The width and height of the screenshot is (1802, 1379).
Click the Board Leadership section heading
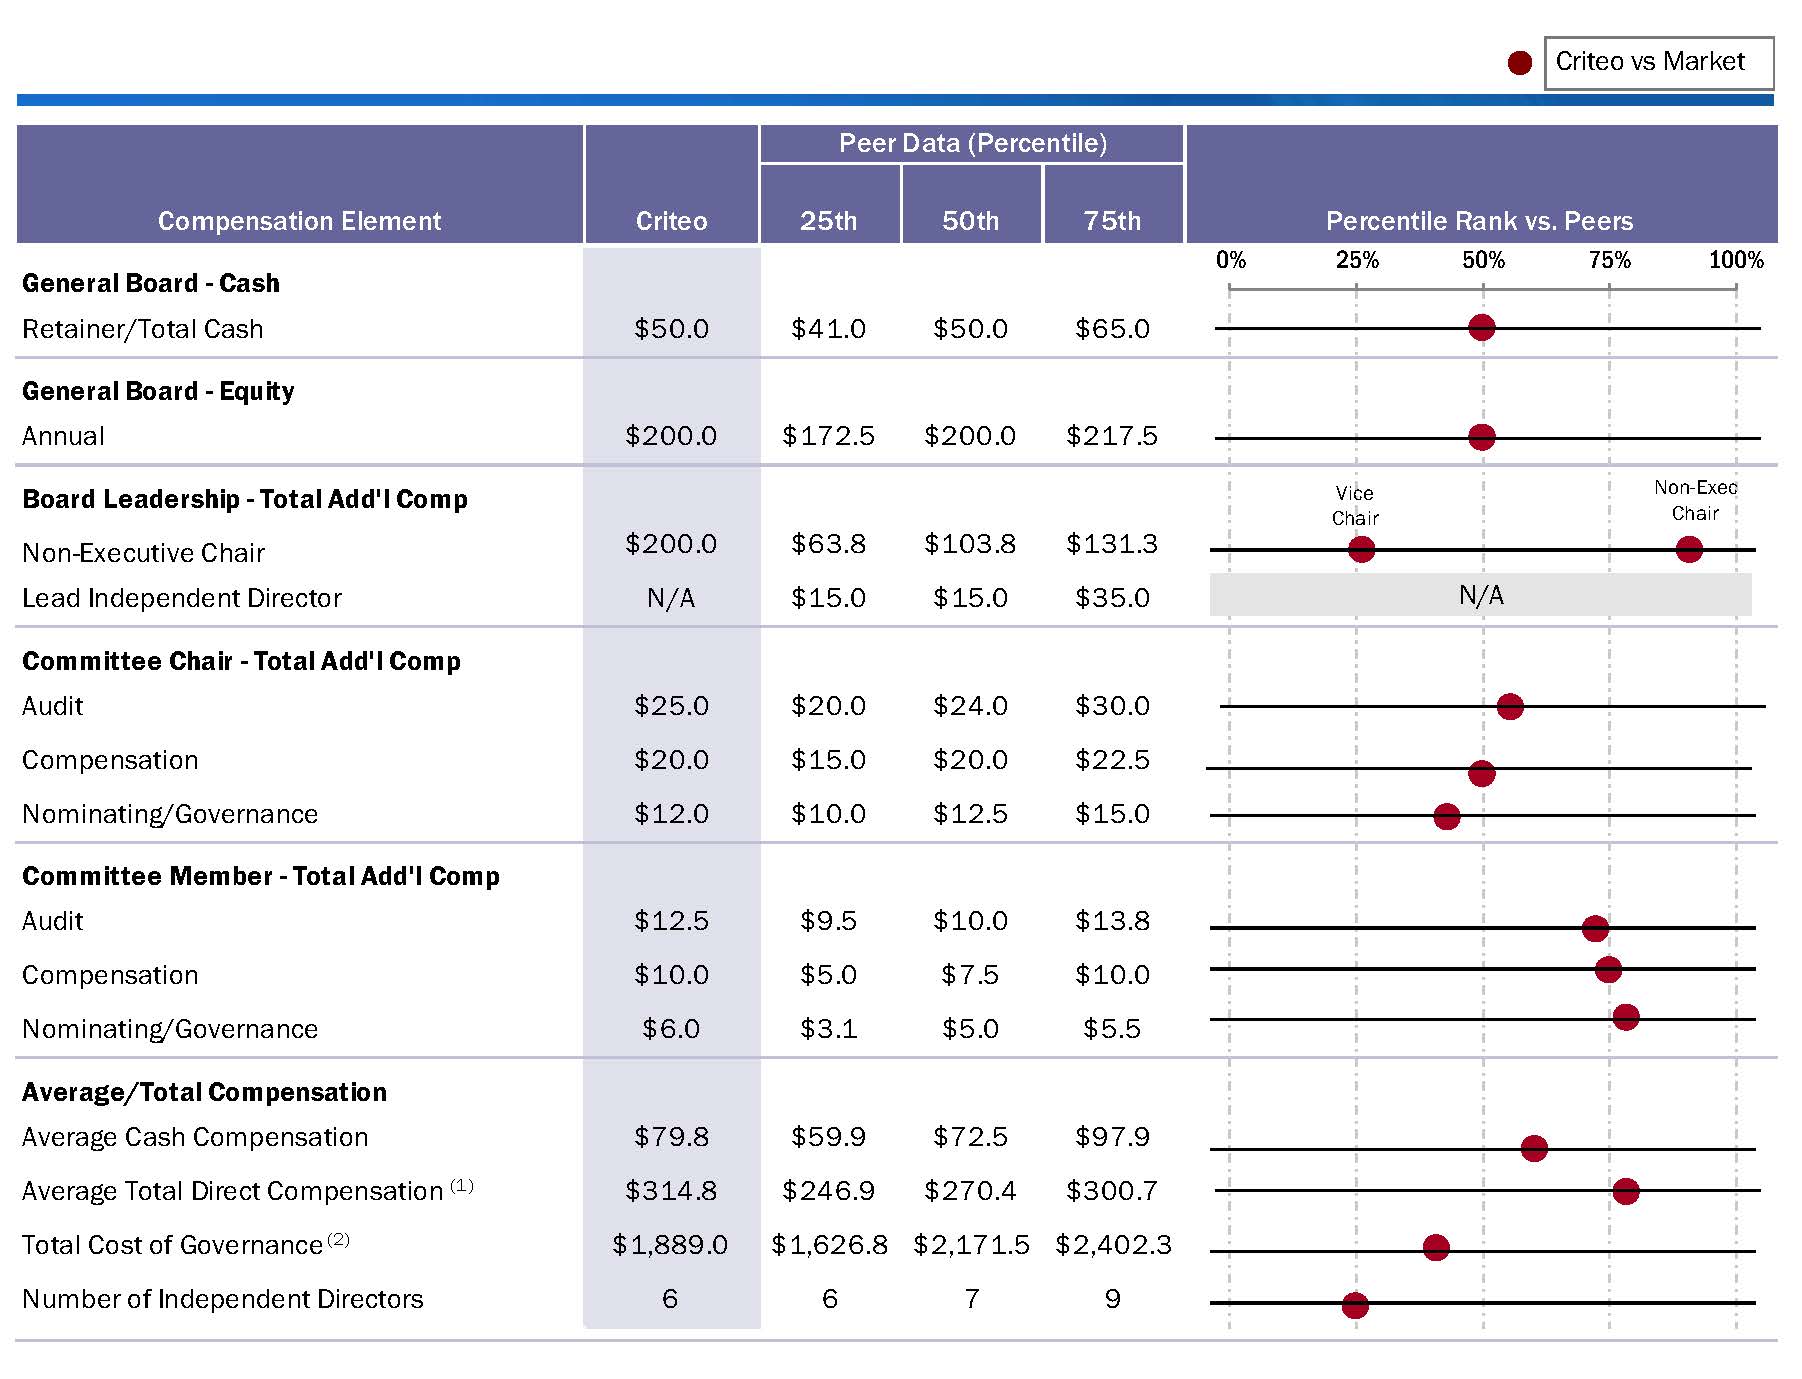coord(244,498)
